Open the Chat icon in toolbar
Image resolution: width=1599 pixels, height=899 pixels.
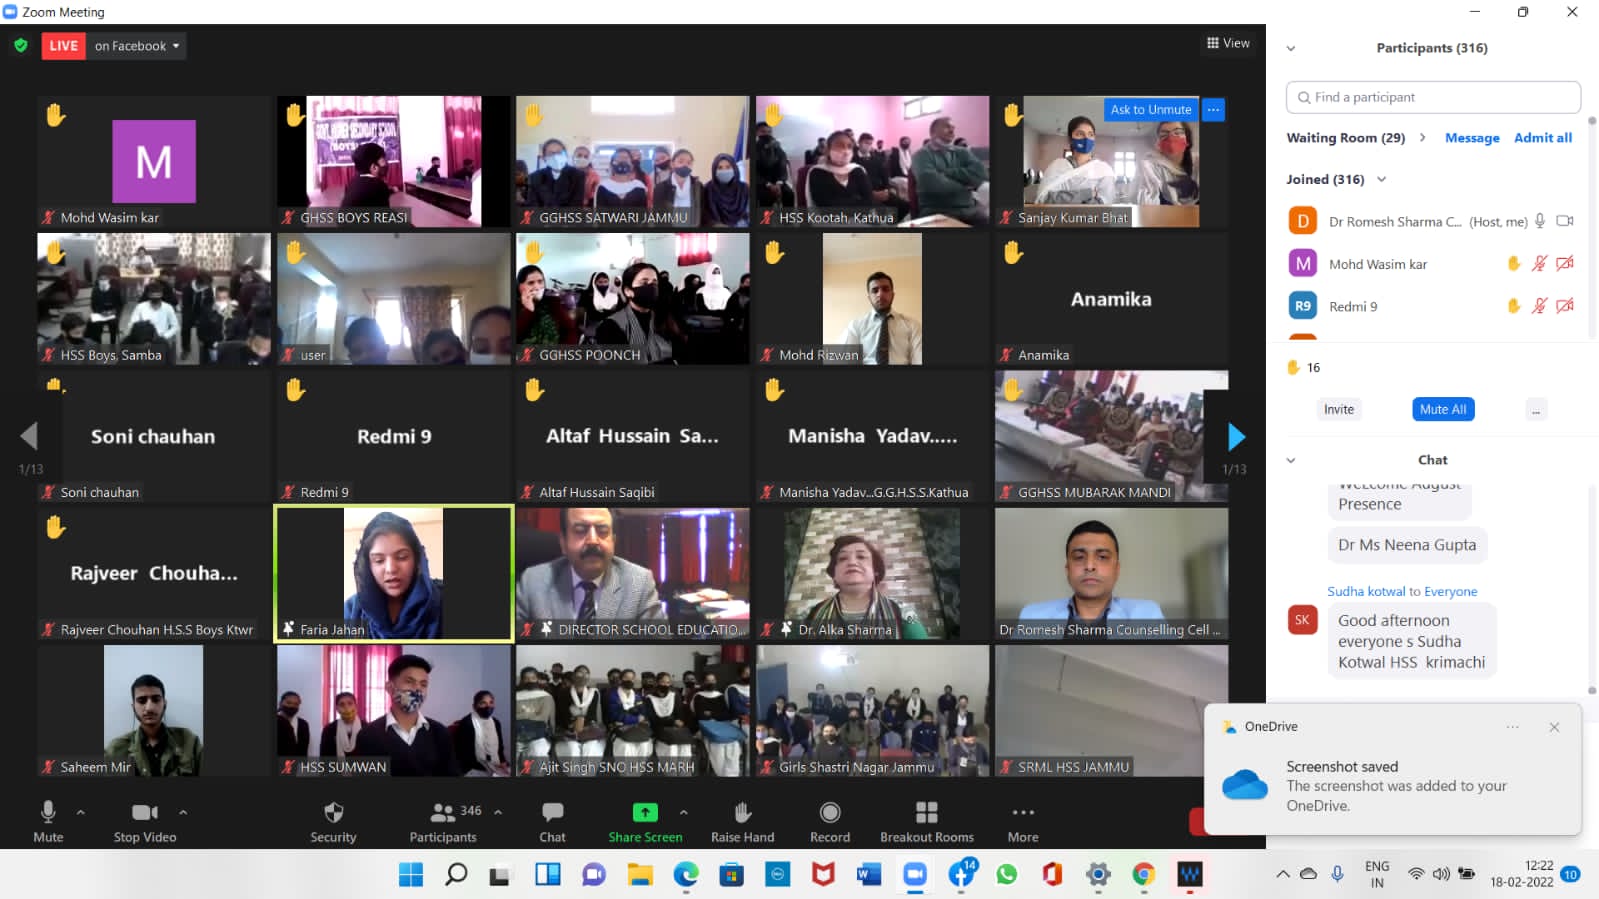click(x=552, y=813)
